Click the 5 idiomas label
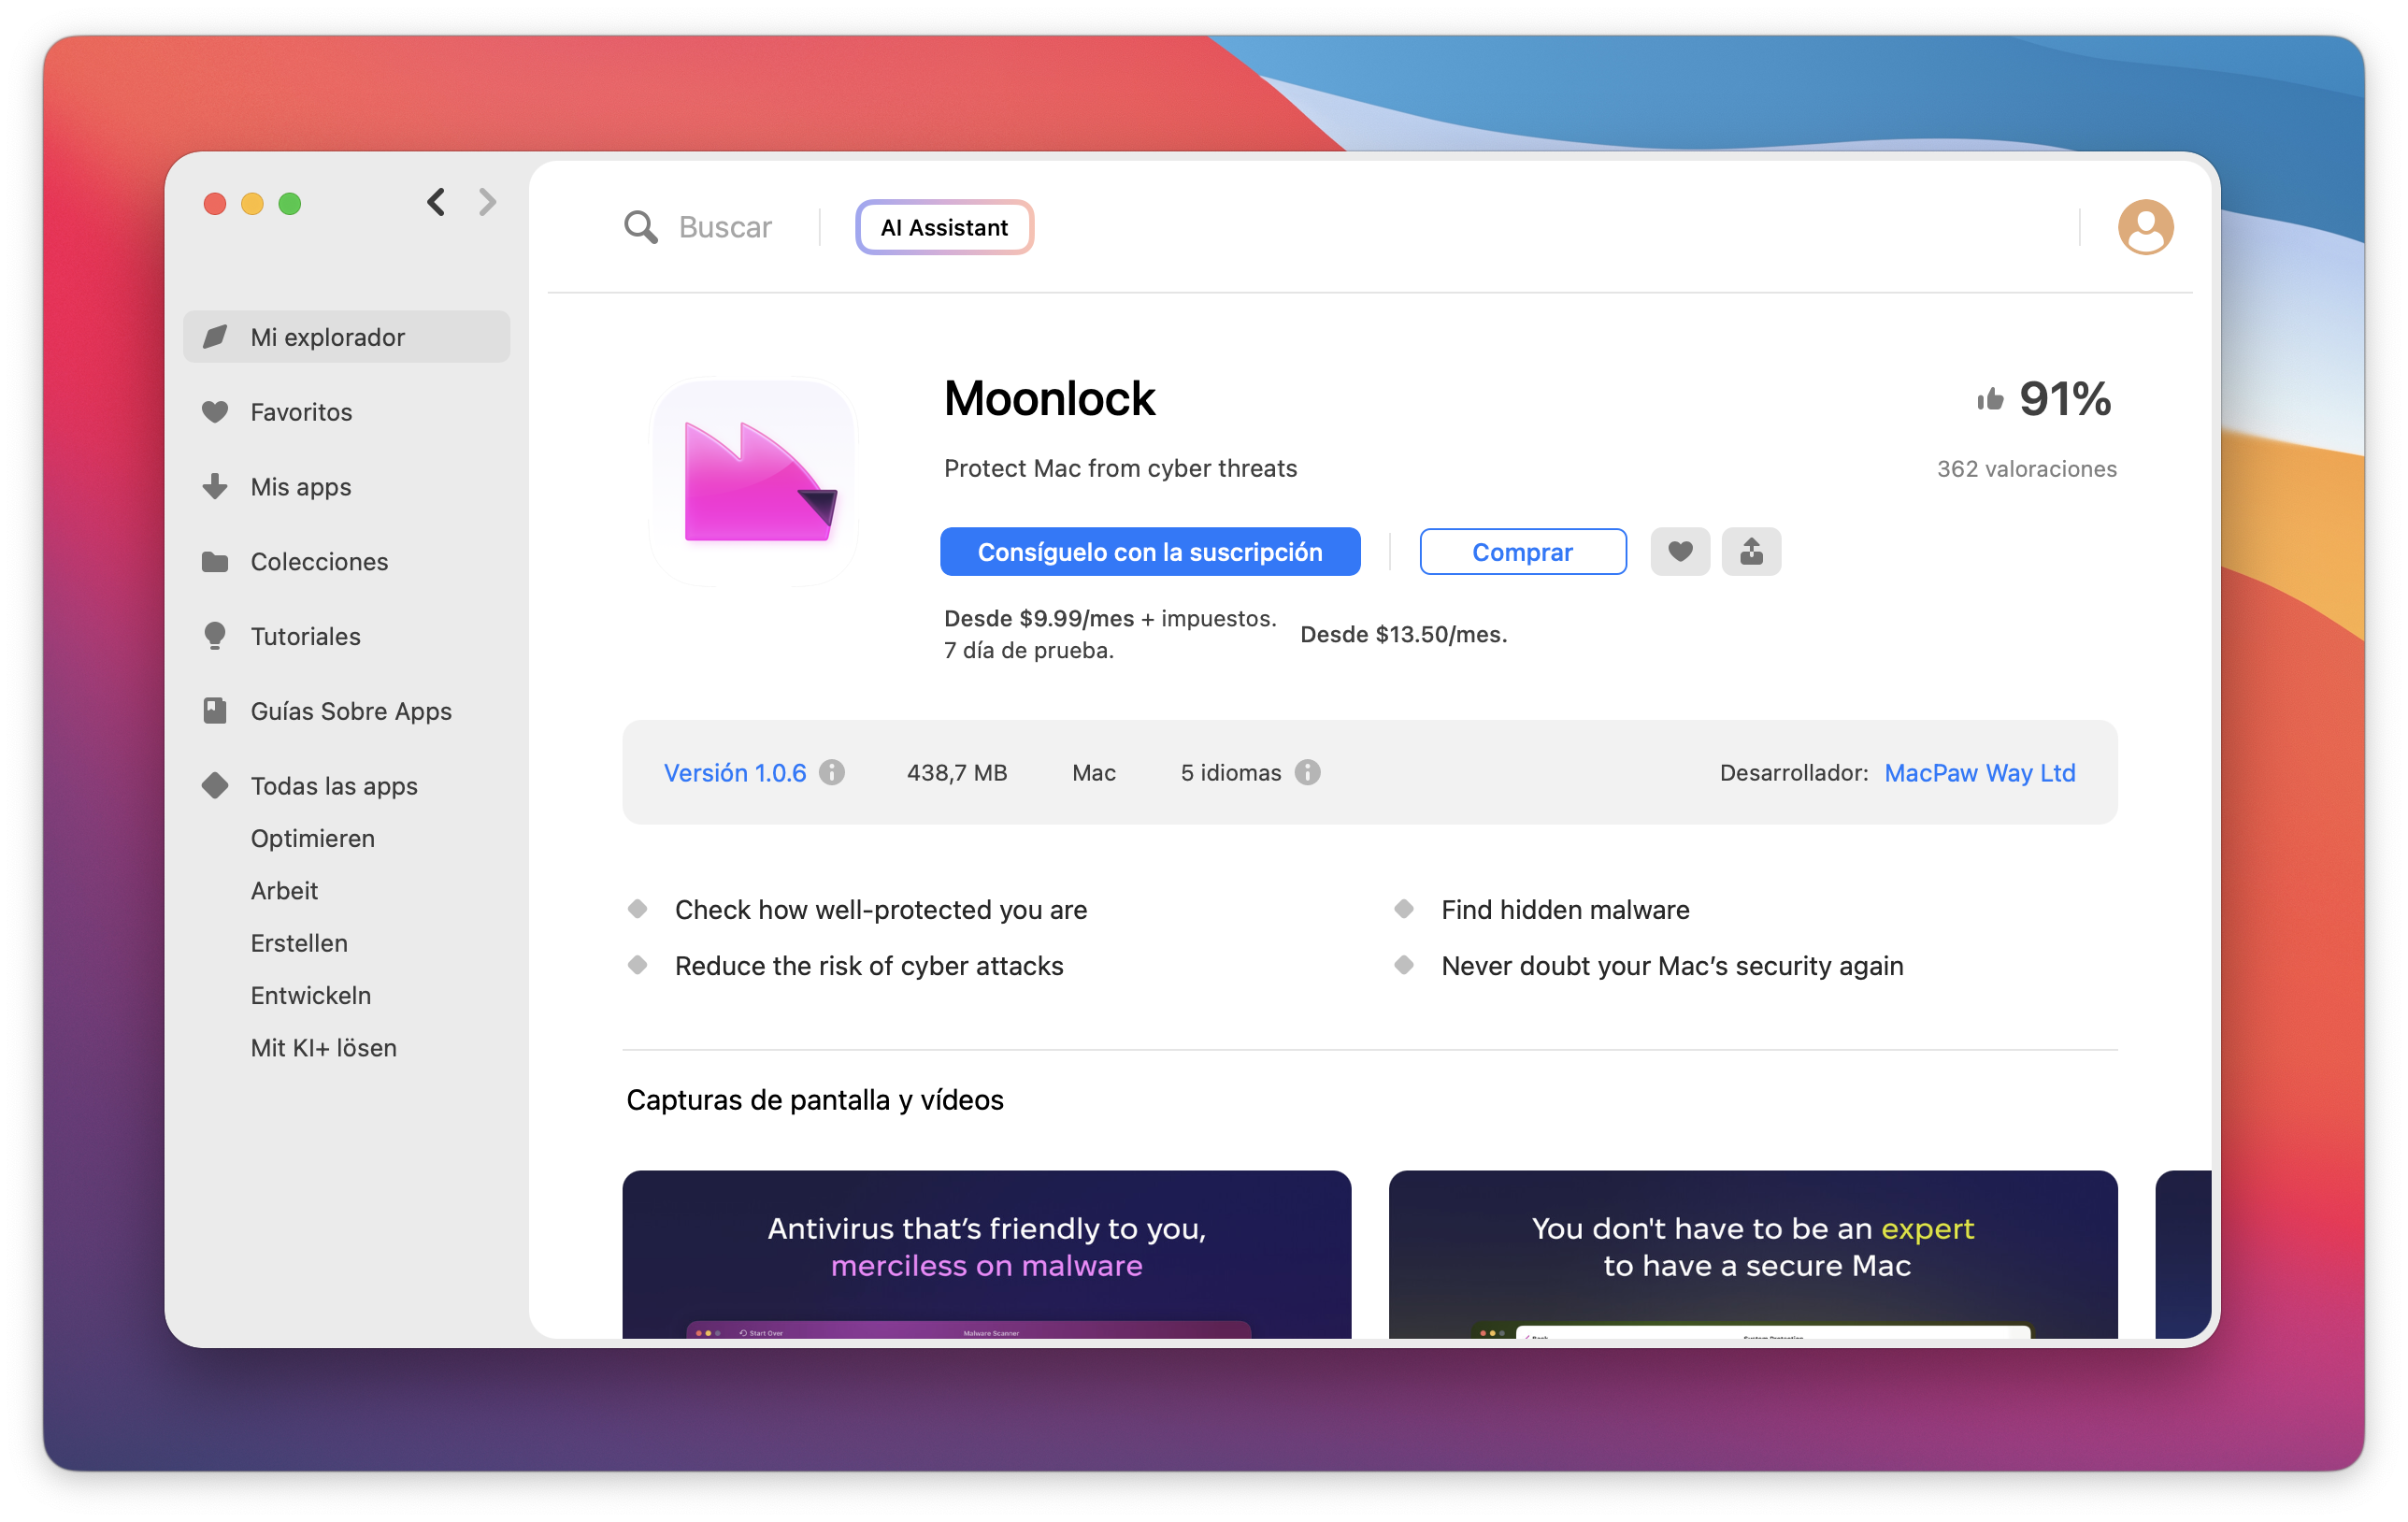This screenshot has width=2408, height=1522. click(1230, 773)
